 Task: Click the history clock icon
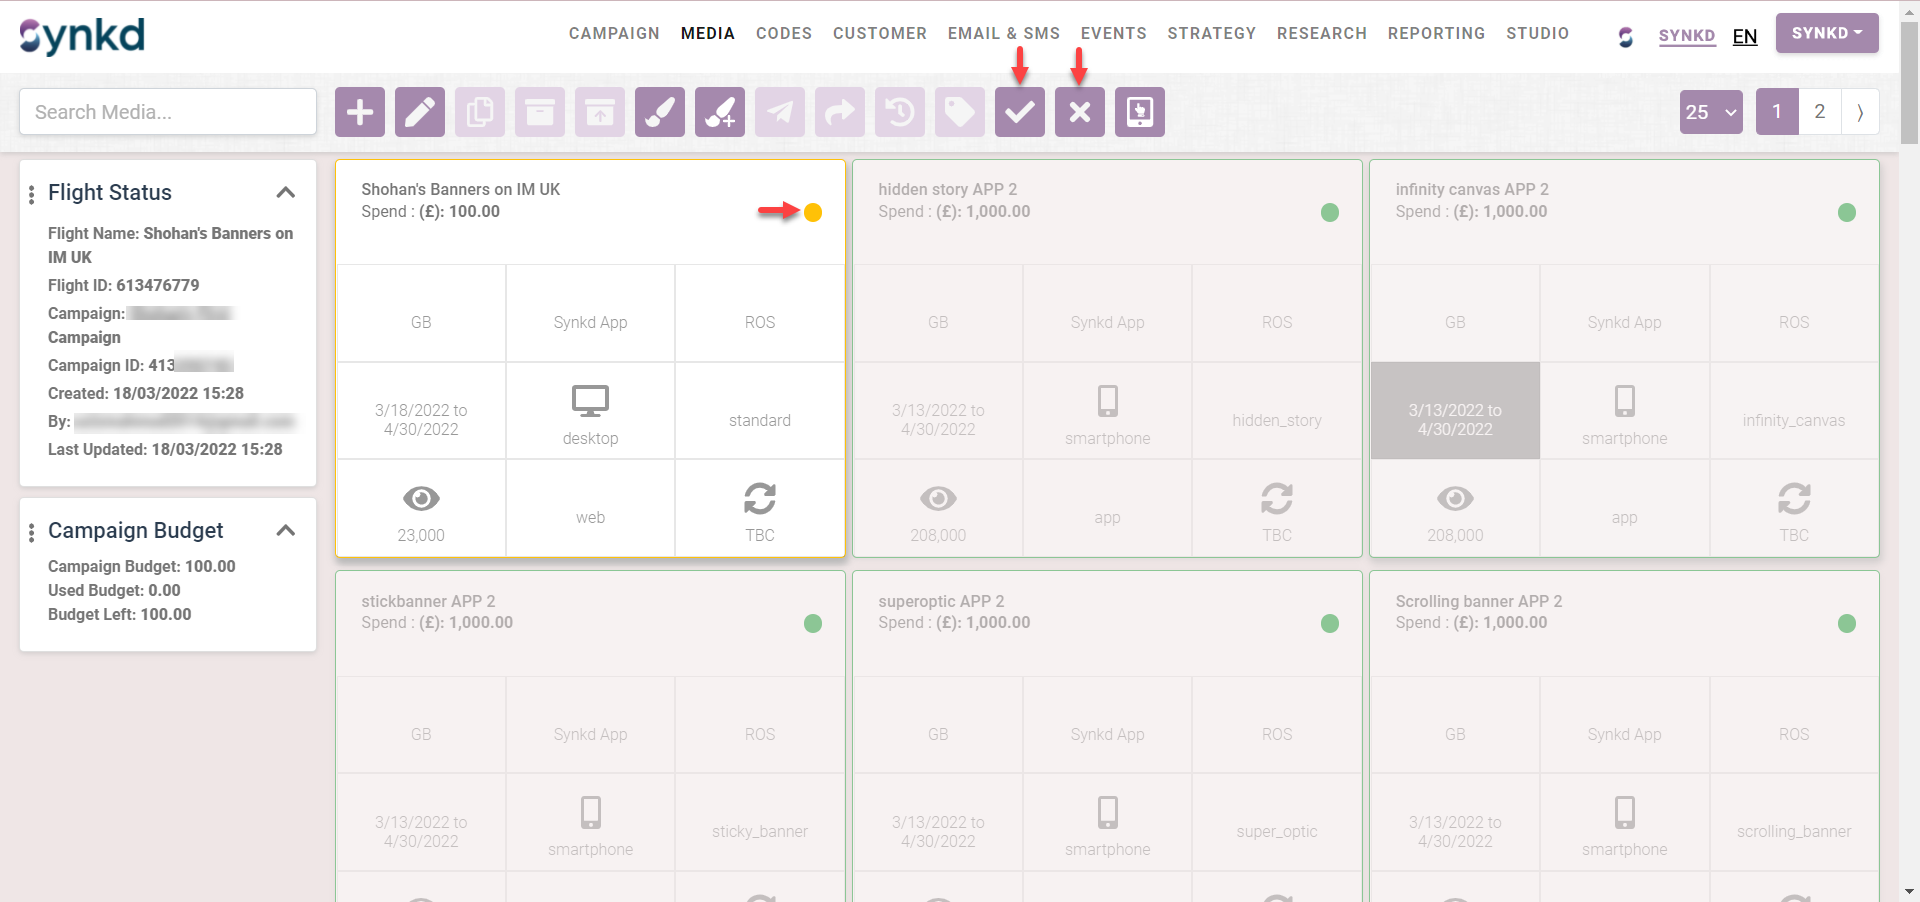(x=900, y=112)
